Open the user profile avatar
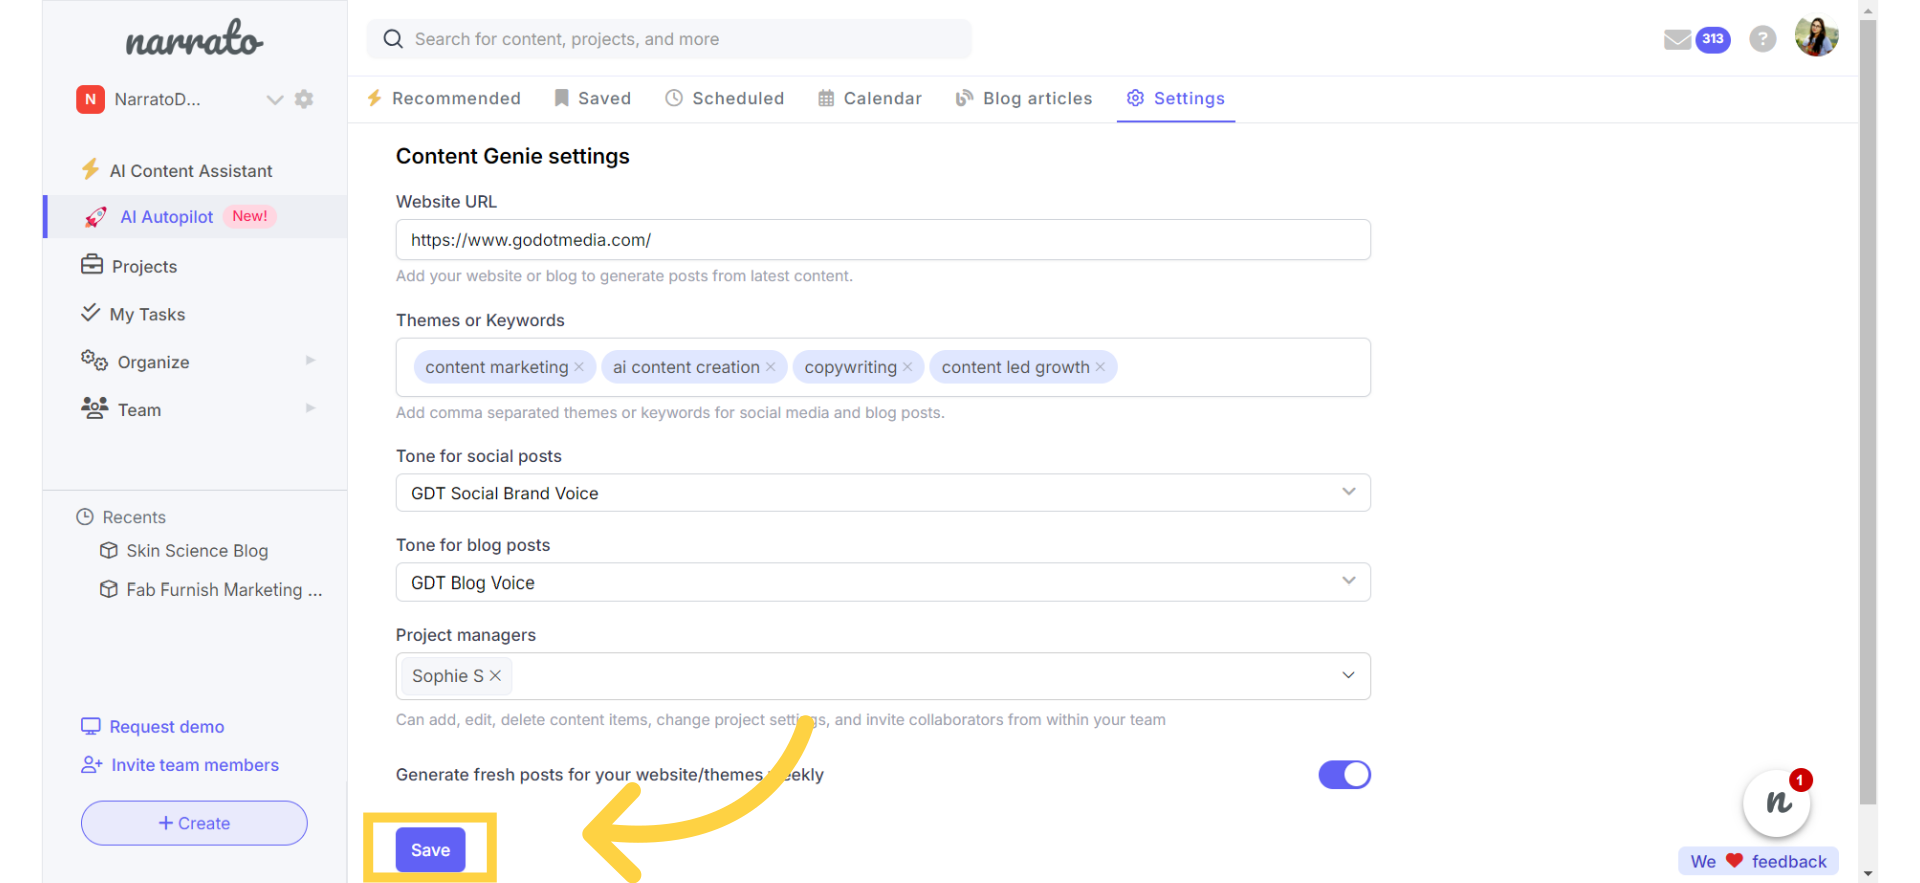 click(x=1816, y=38)
